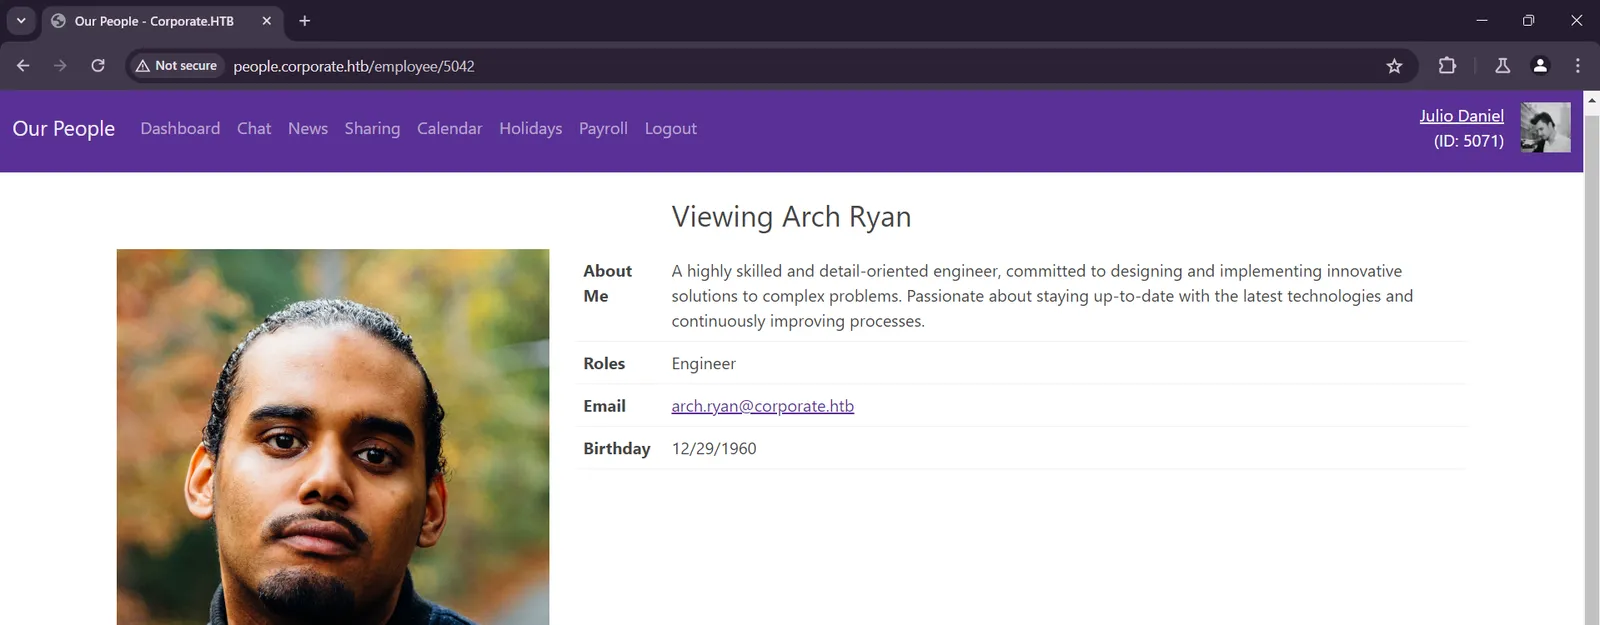Click Julio Daniel's avatar thumbnail
Viewport: 1600px width, 625px height.
(1545, 127)
